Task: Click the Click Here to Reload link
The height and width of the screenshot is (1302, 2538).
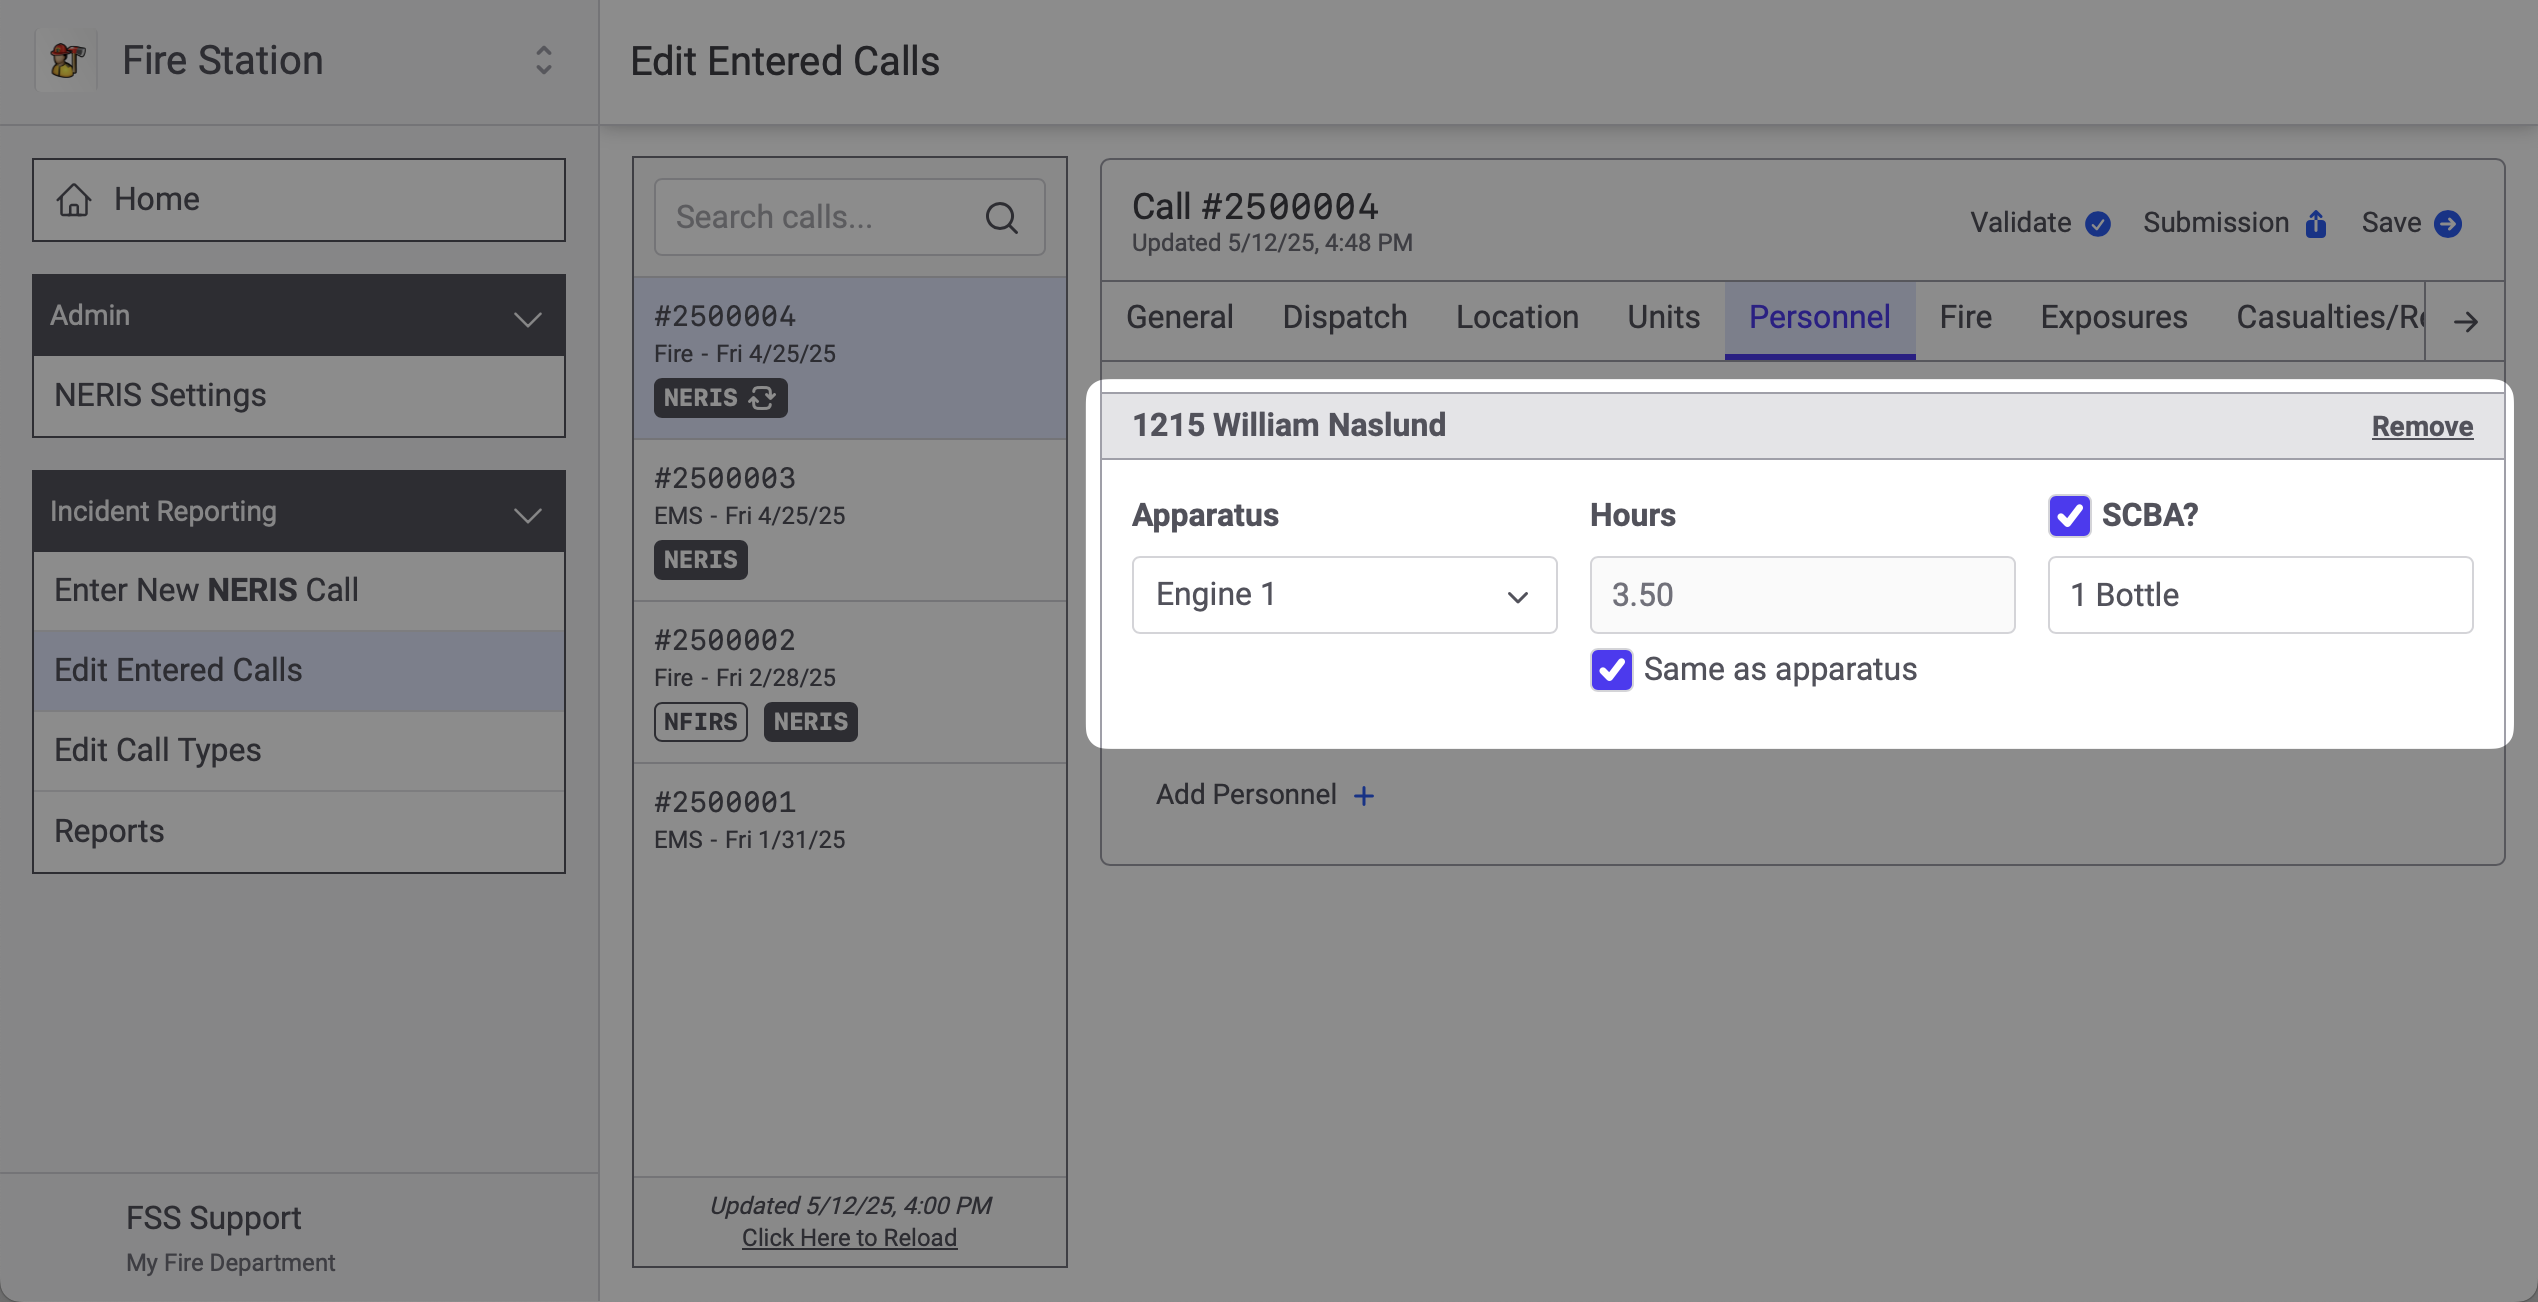Action: tap(849, 1237)
